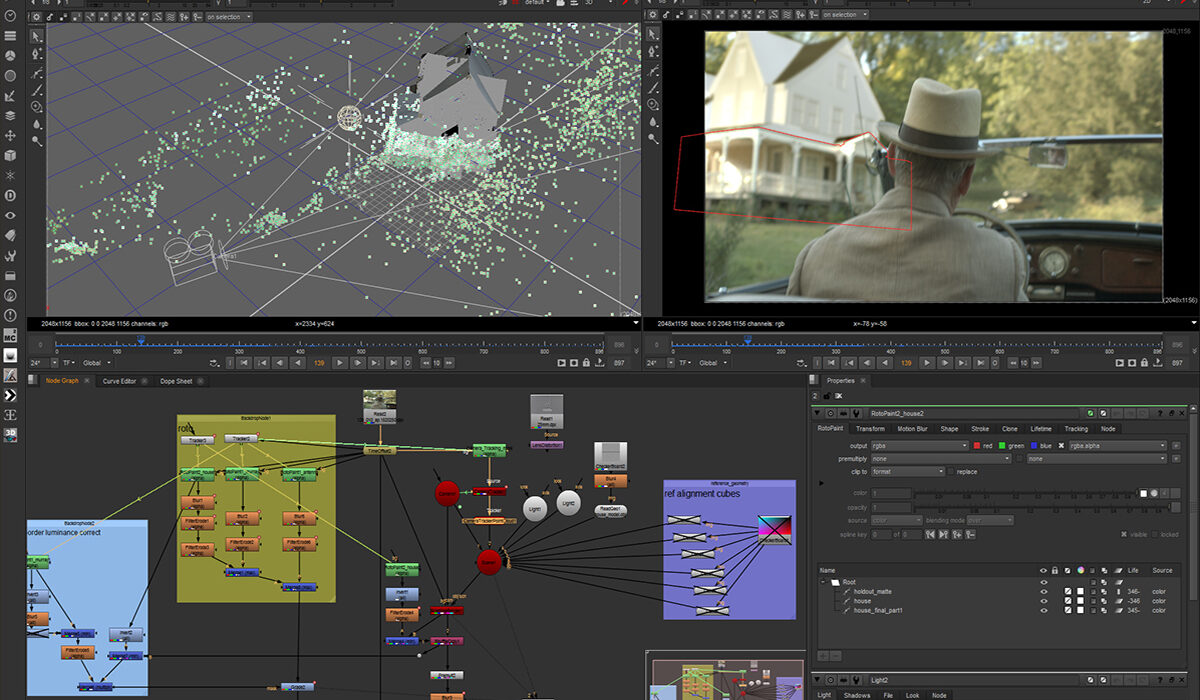Image resolution: width=1200 pixels, height=700 pixels.
Task: Click the frame marker on 3D viewer timeline
Action: 141,340
